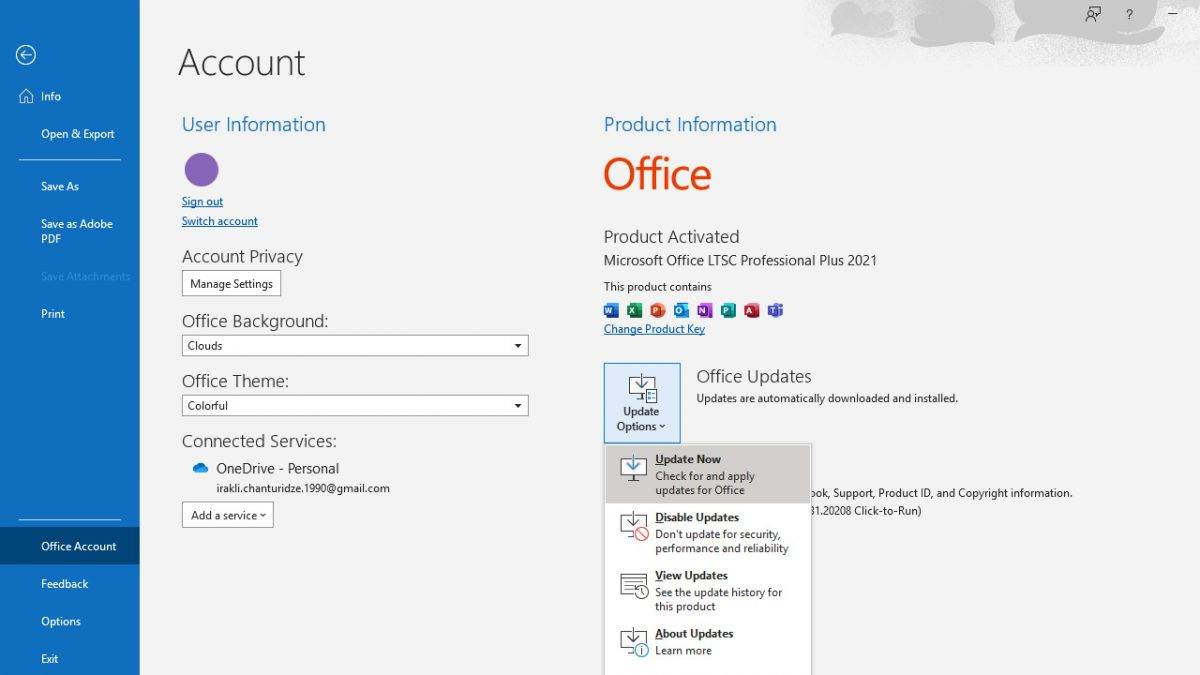1200x675 pixels.
Task: Click the Publisher icon in product list
Action: click(x=726, y=310)
